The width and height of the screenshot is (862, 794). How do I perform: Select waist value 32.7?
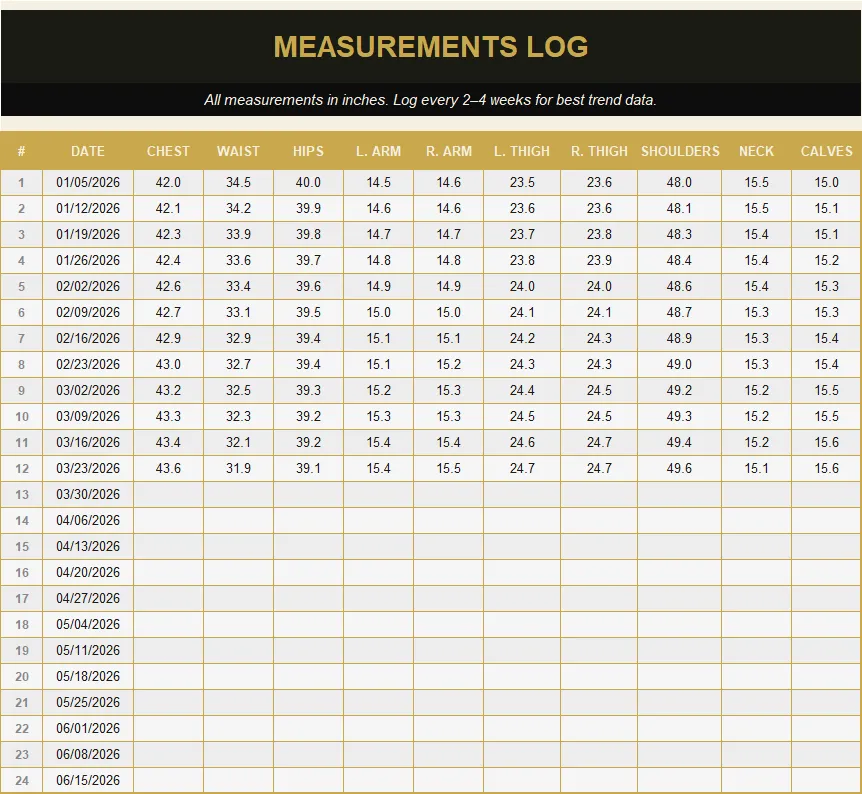click(239, 365)
